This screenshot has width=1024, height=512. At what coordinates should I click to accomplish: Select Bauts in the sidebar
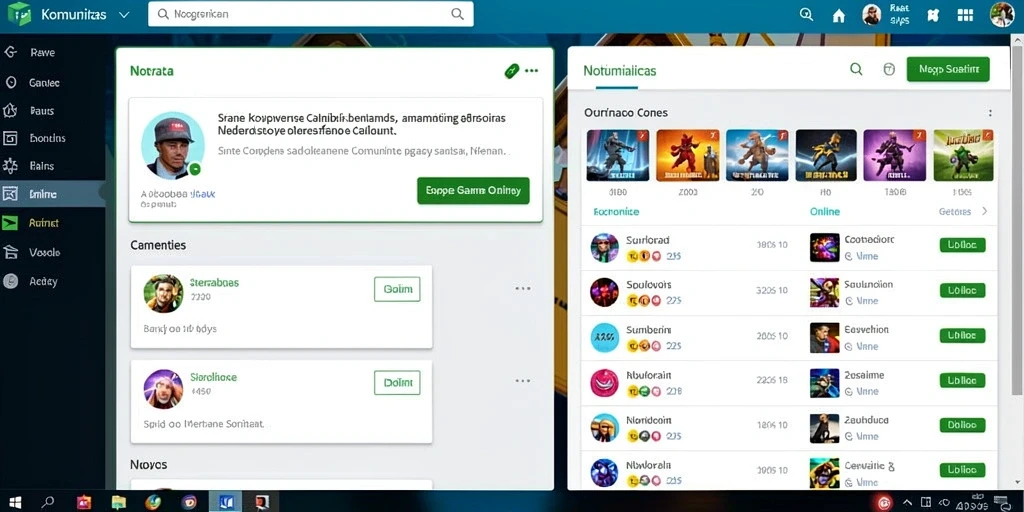(52, 111)
